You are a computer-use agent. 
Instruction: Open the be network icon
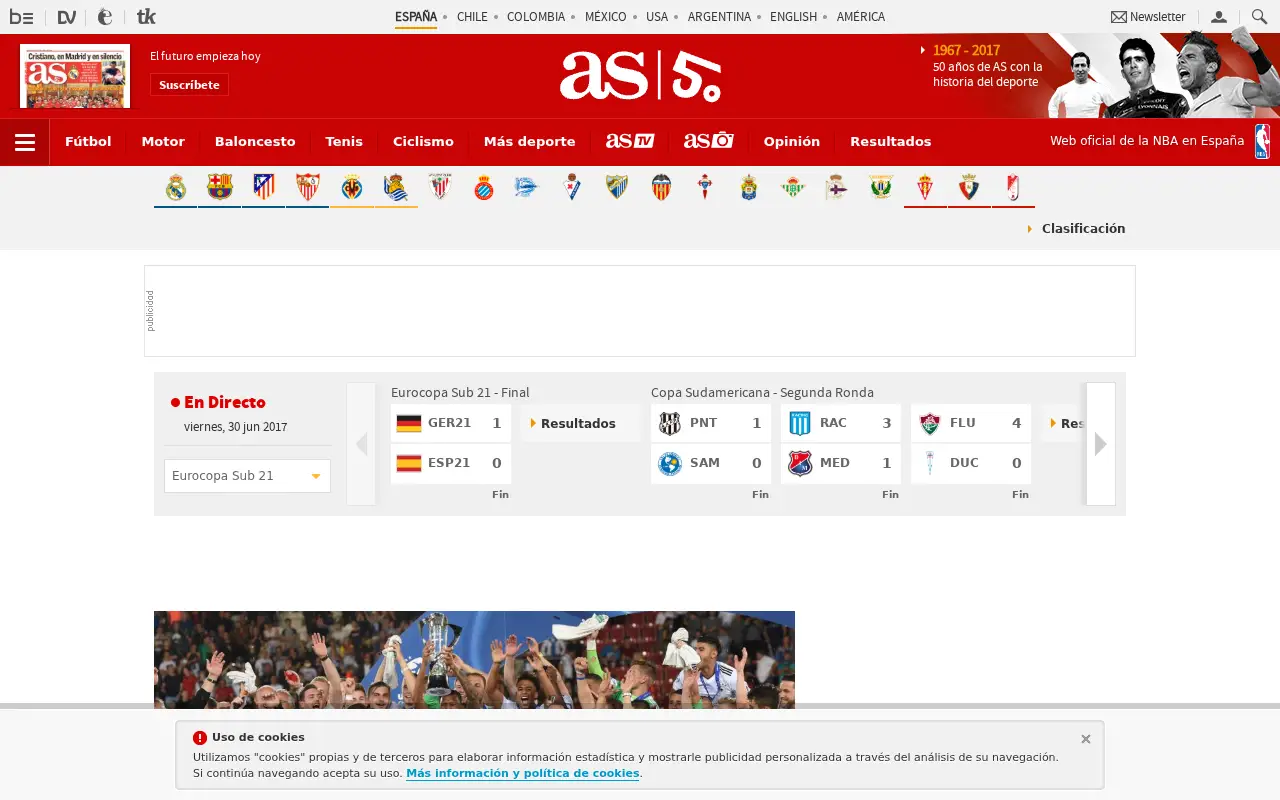tap(21, 17)
